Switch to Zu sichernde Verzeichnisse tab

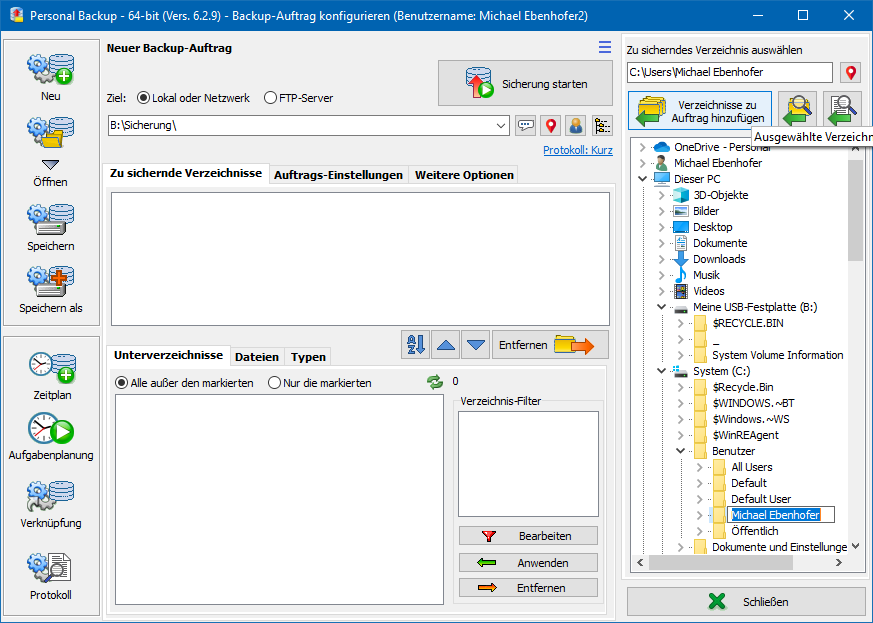[x=186, y=173]
